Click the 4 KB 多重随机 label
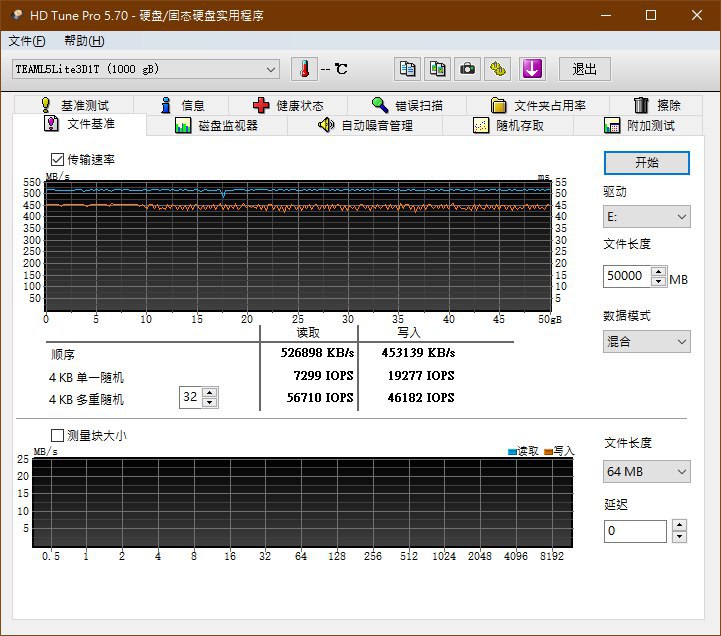Image resolution: width=721 pixels, height=636 pixels. (x=86, y=399)
